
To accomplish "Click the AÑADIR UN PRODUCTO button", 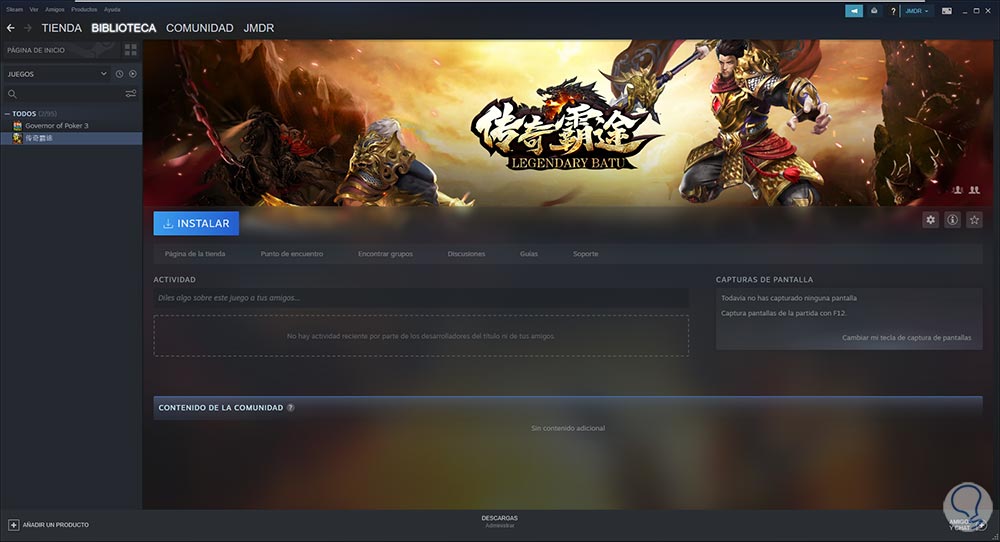I will tap(48, 525).
